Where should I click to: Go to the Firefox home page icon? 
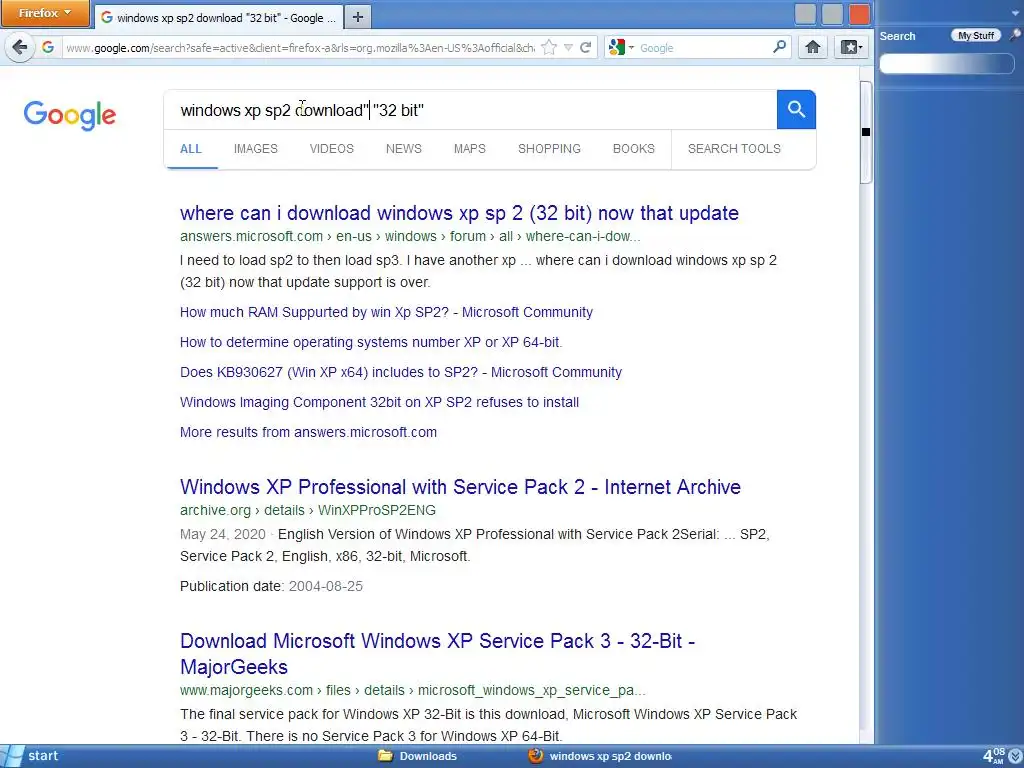(x=812, y=47)
